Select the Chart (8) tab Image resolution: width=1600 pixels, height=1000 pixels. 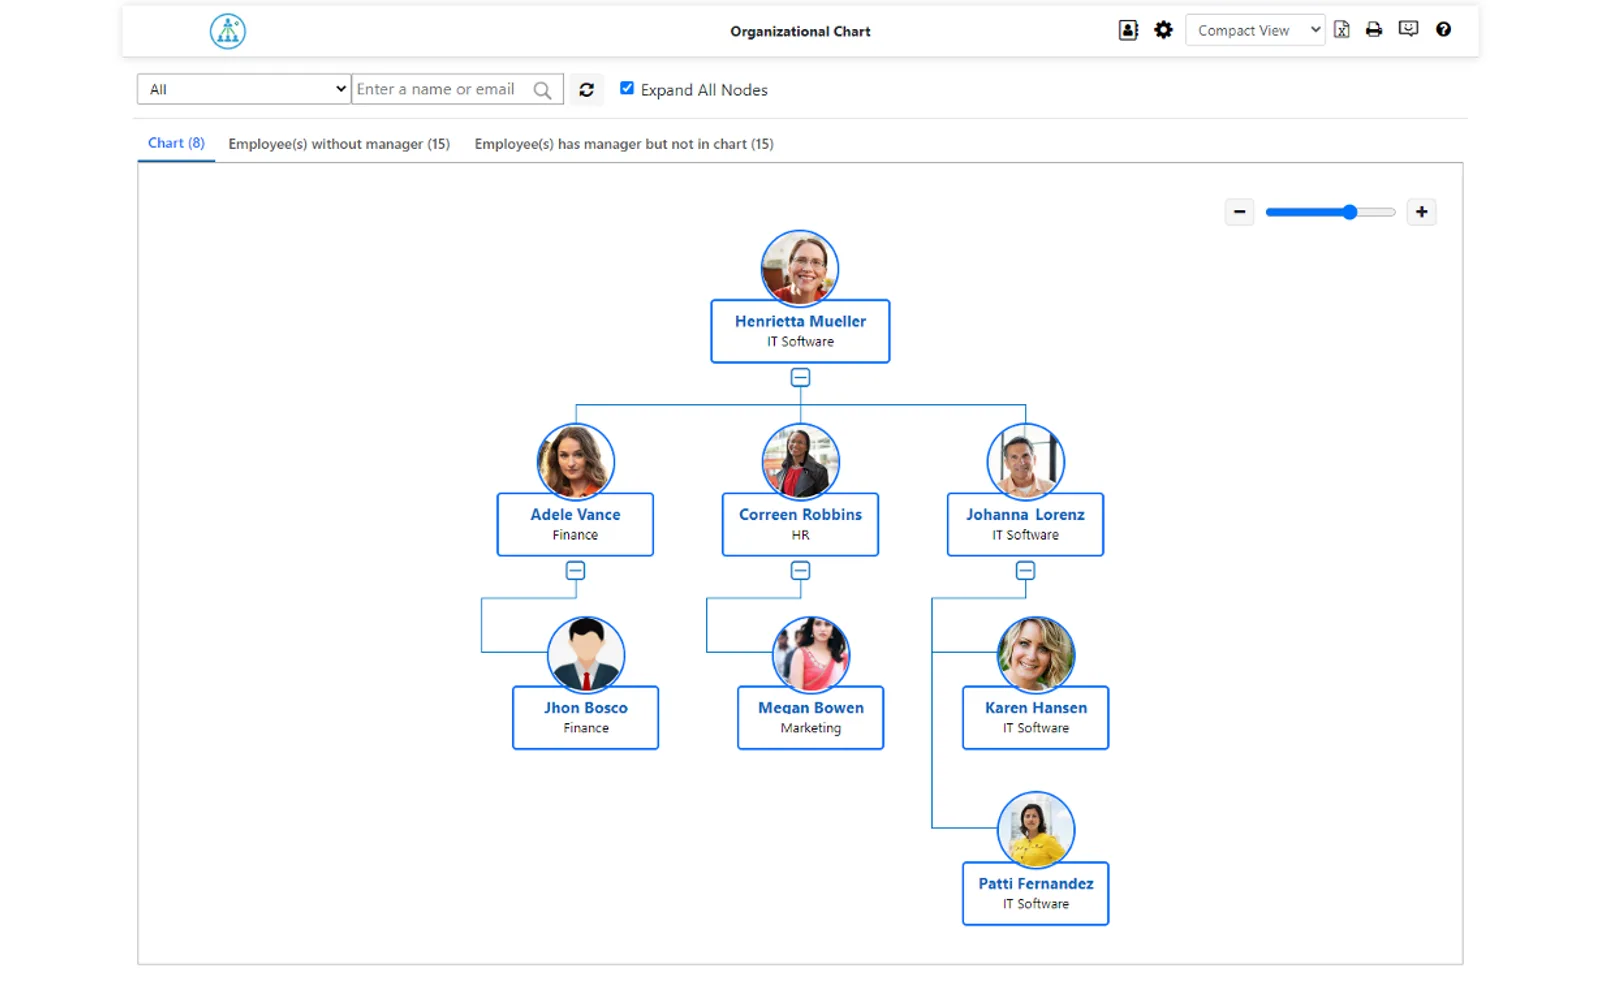tap(176, 143)
